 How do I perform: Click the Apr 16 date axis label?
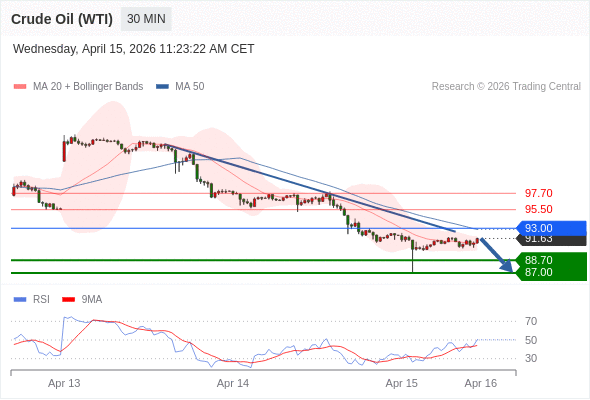click(481, 383)
